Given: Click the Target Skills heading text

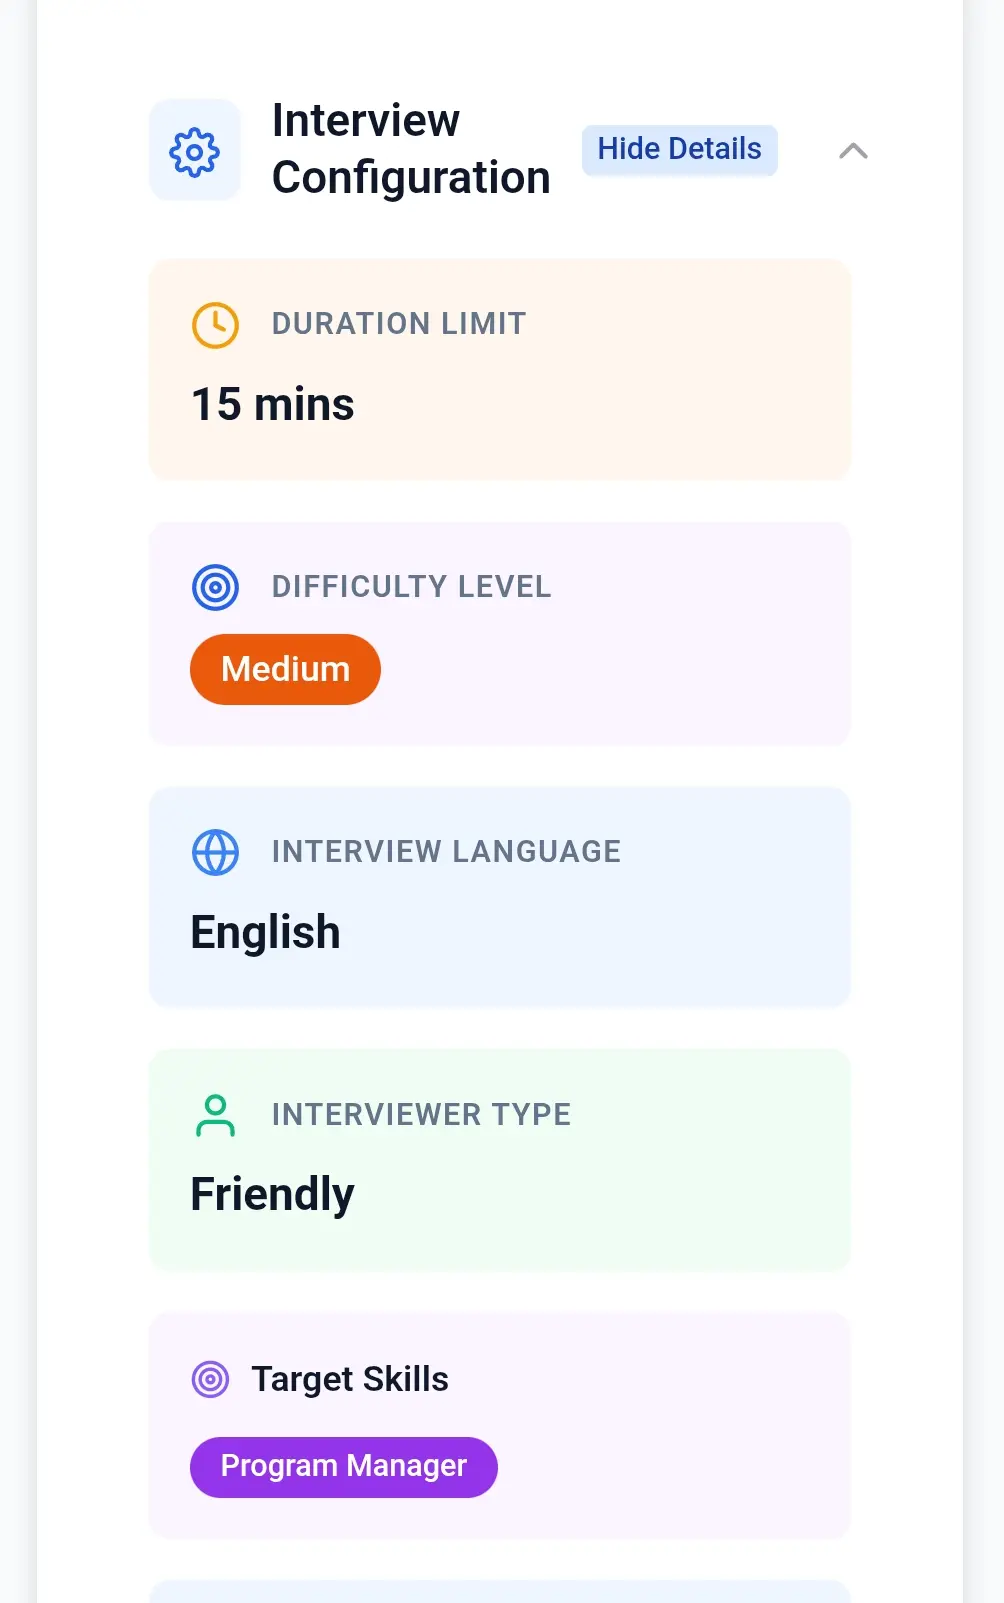Looking at the screenshot, I should pos(349,1380).
